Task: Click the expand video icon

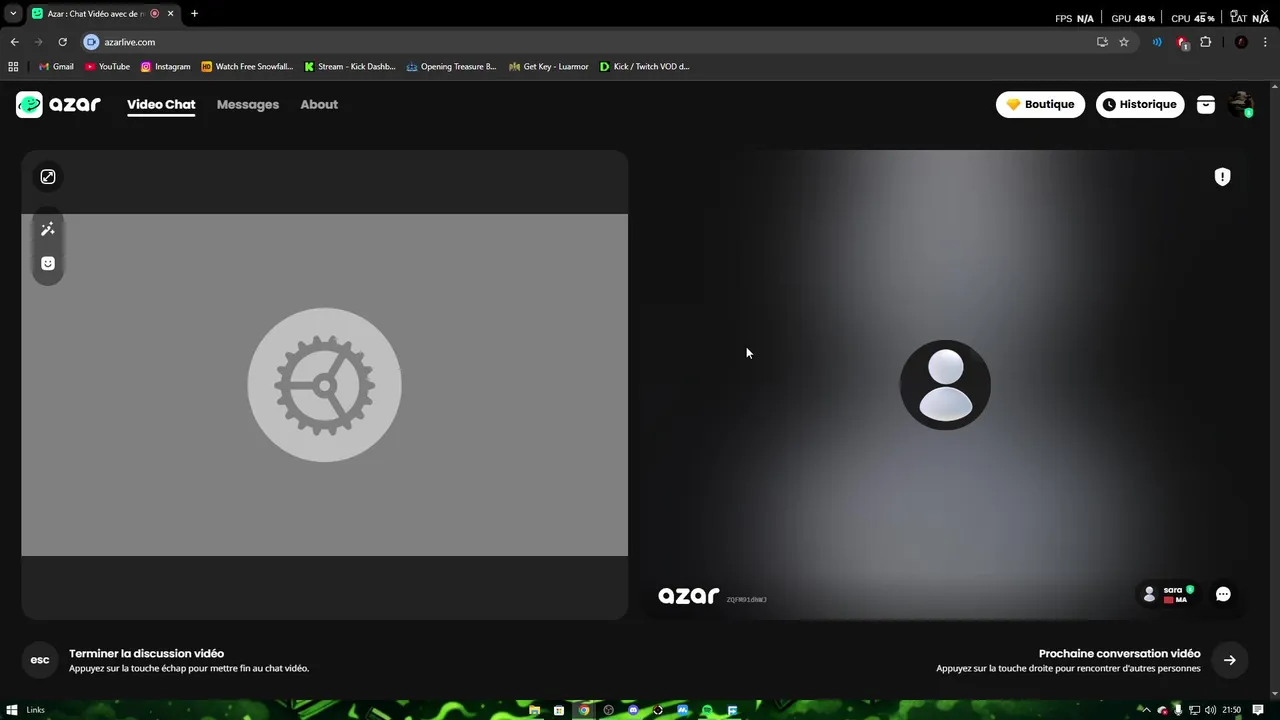Action: pyautogui.click(x=48, y=177)
